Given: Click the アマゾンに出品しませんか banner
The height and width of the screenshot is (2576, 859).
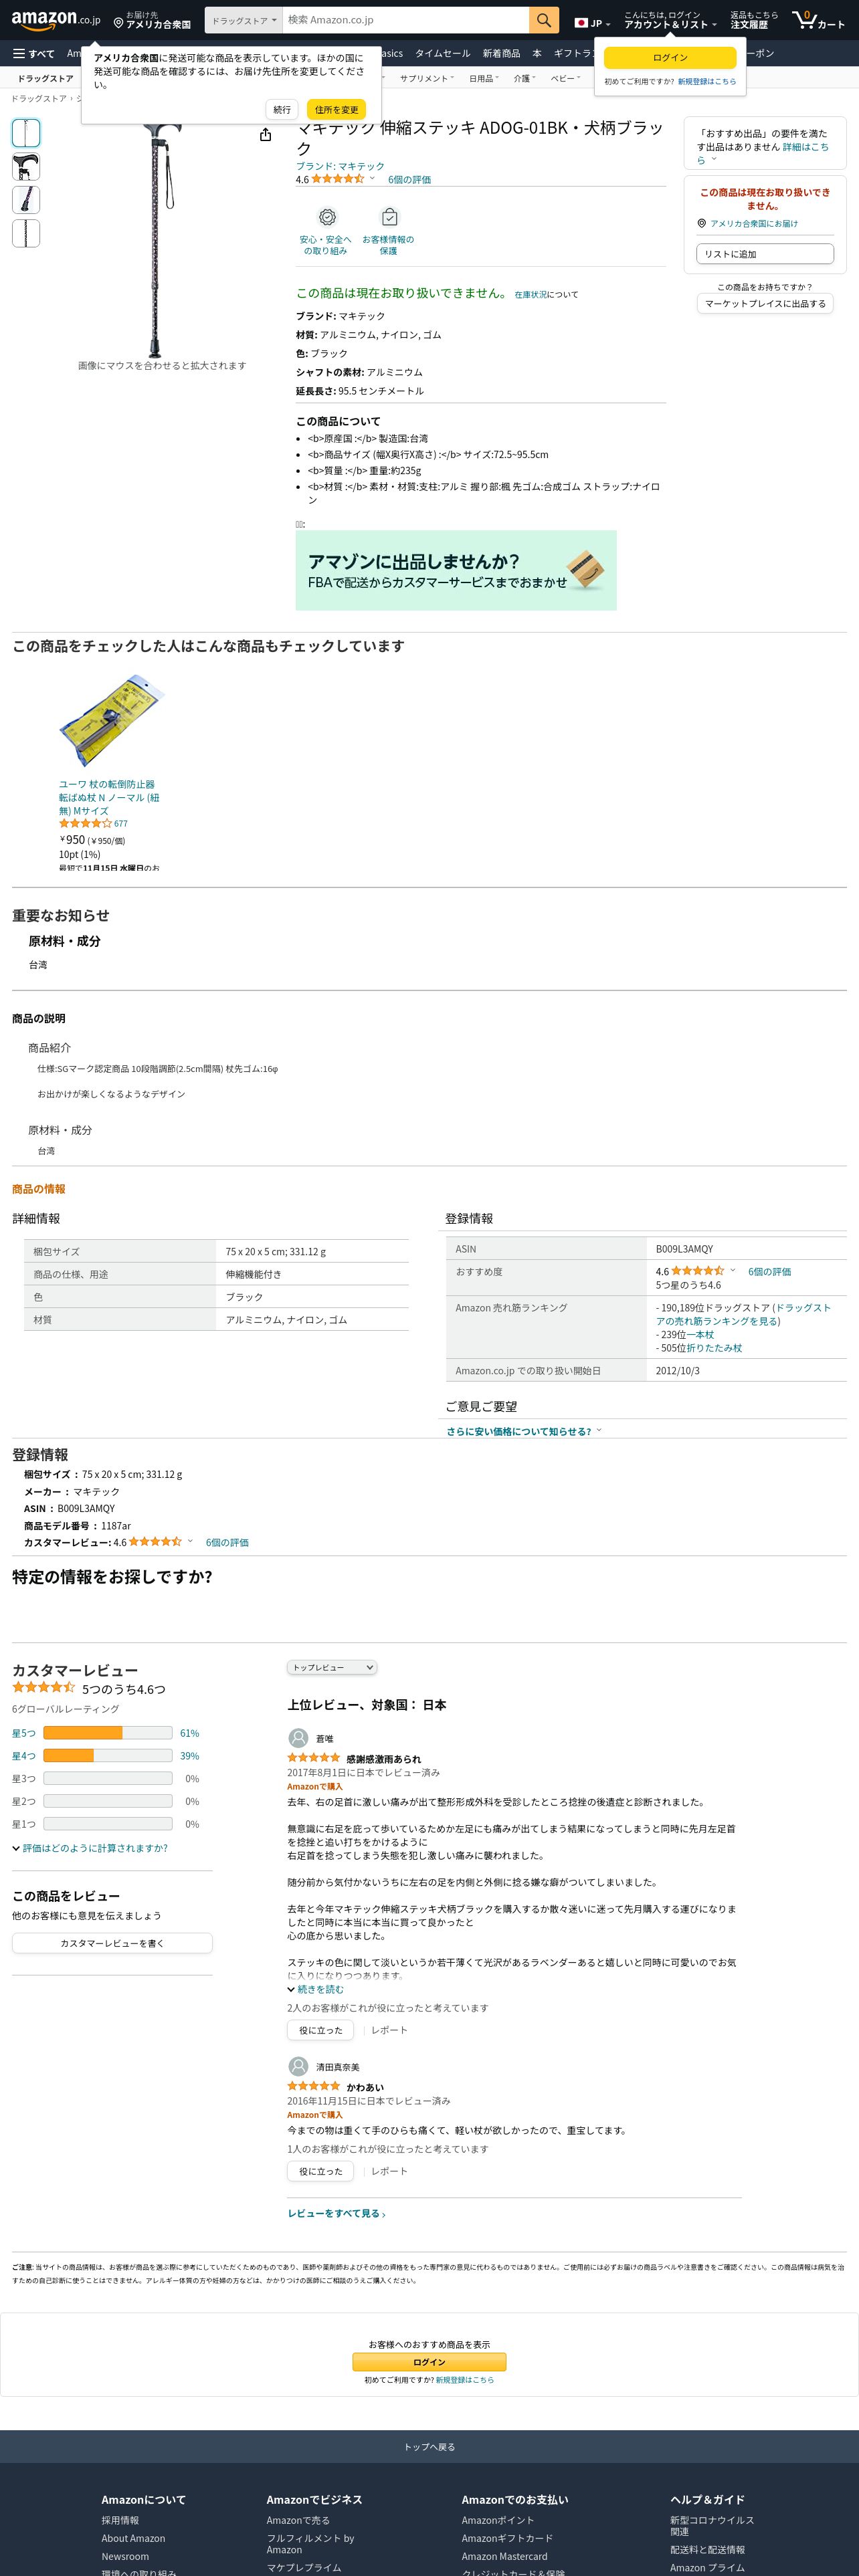Looking at the screenshot, I should (456, 570).
